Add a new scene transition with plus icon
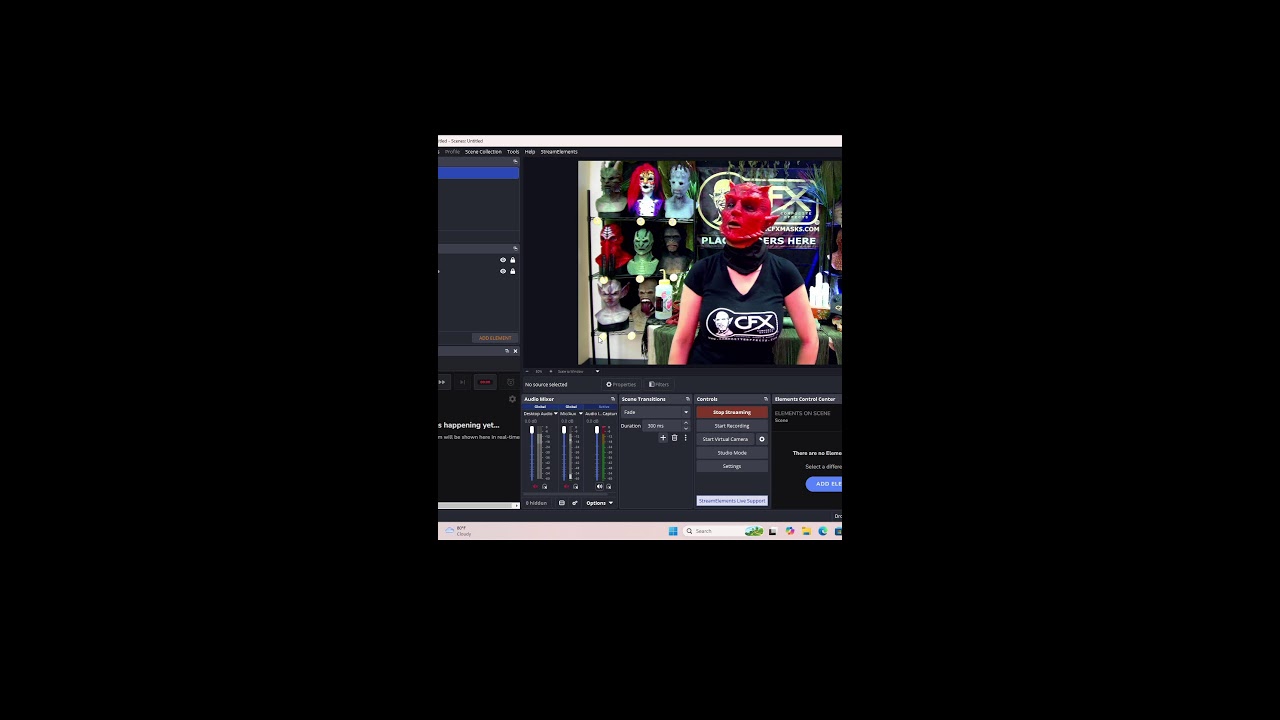 [x=663, y=438]
